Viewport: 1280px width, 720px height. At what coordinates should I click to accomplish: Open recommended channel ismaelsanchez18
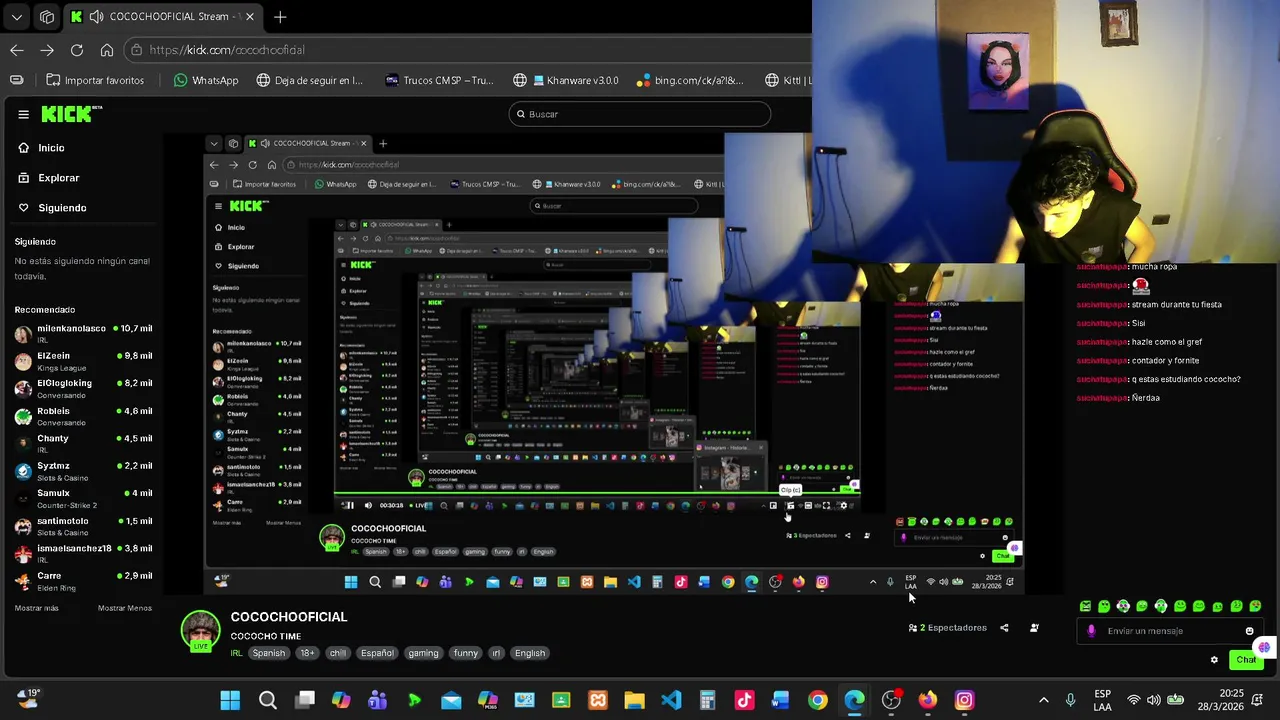coord(84,553)
